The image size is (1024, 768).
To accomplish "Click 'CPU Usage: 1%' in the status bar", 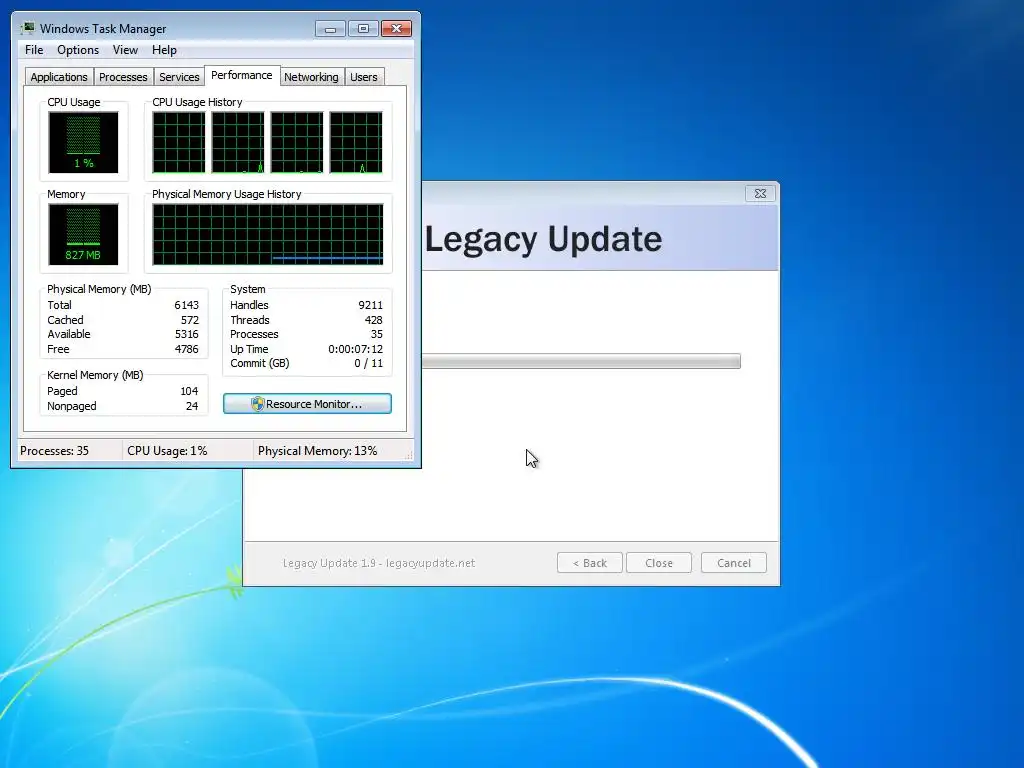I will pyautogui.click(x=167, y=451).
